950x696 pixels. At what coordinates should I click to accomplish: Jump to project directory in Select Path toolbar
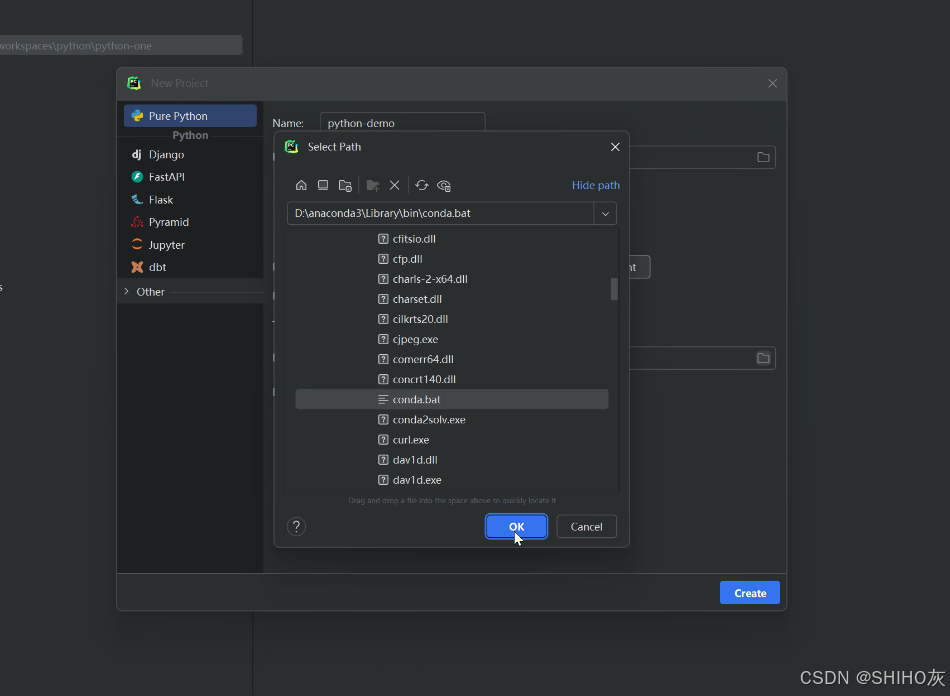tap(345, 185)
